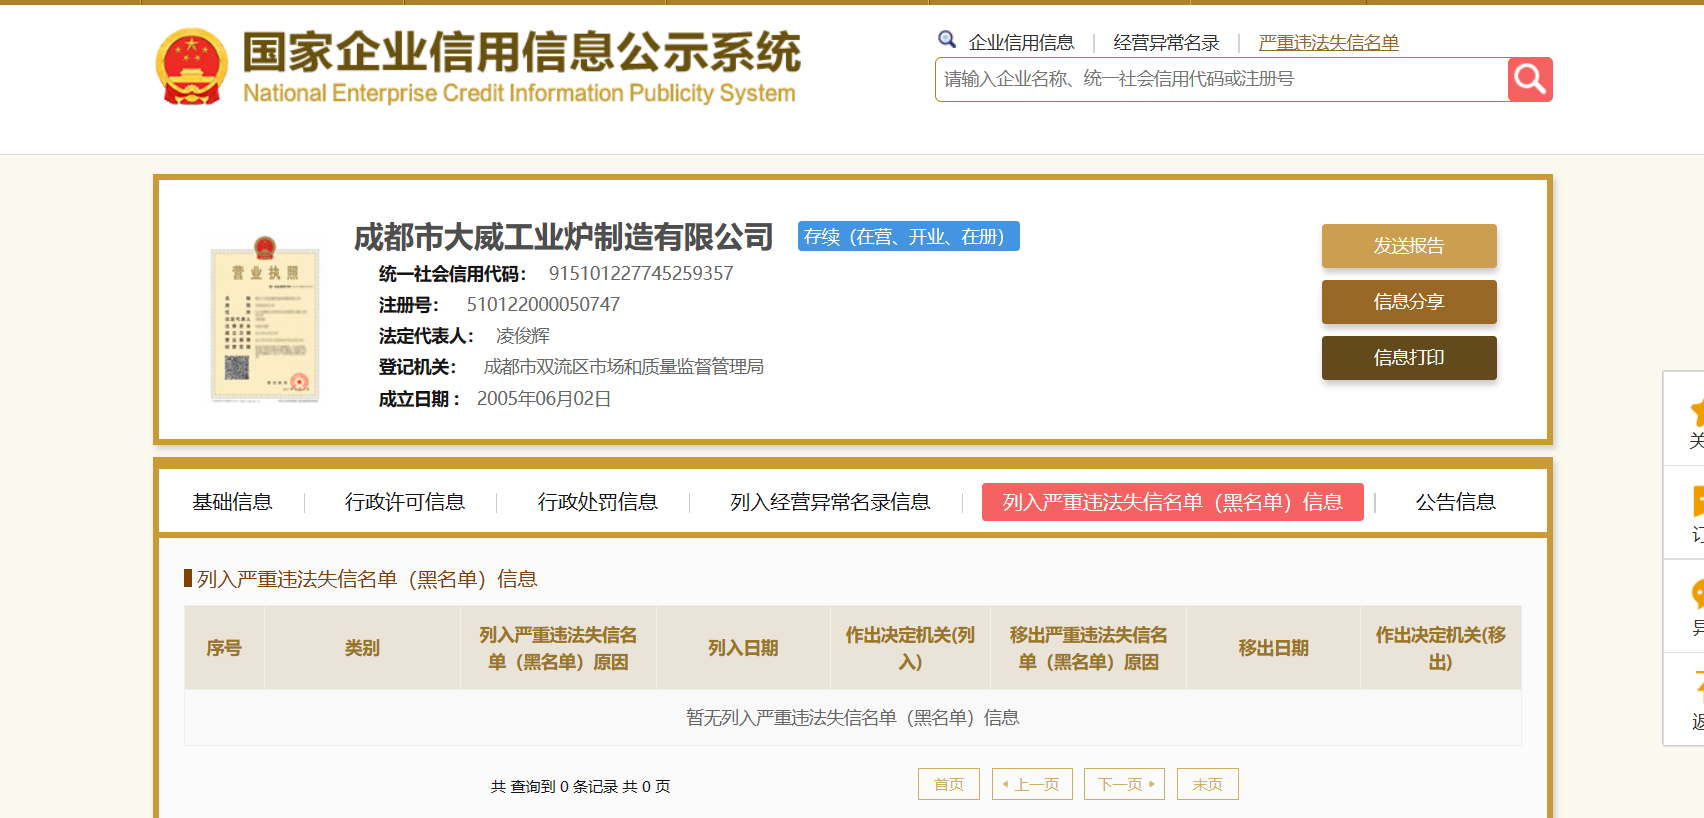
Task: Click the 信息打印 button
Action: pyautogui.click(x=1409, y=358)
